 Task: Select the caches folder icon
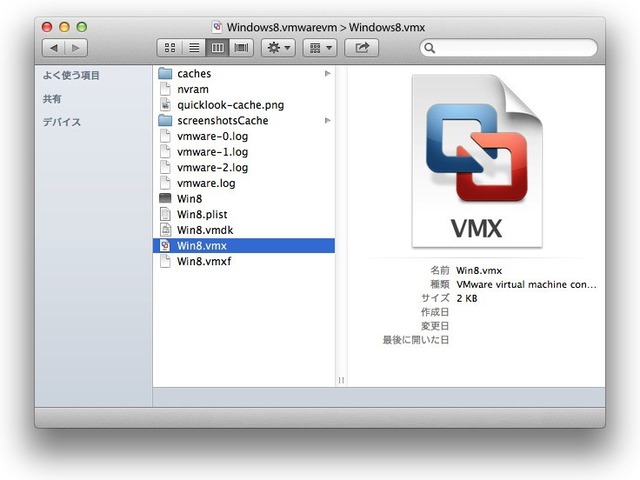click(x=165, y=73)
